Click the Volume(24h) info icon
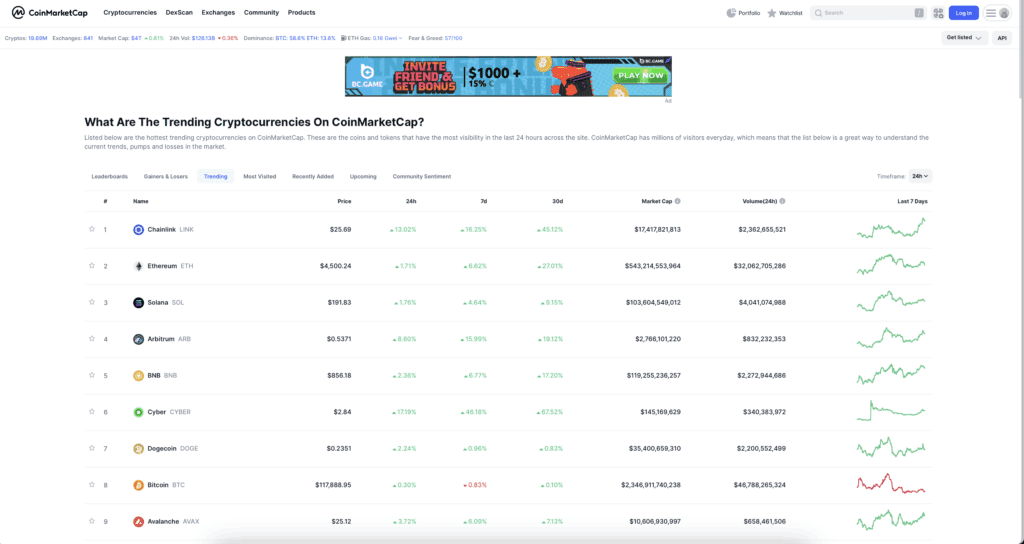 782,201
